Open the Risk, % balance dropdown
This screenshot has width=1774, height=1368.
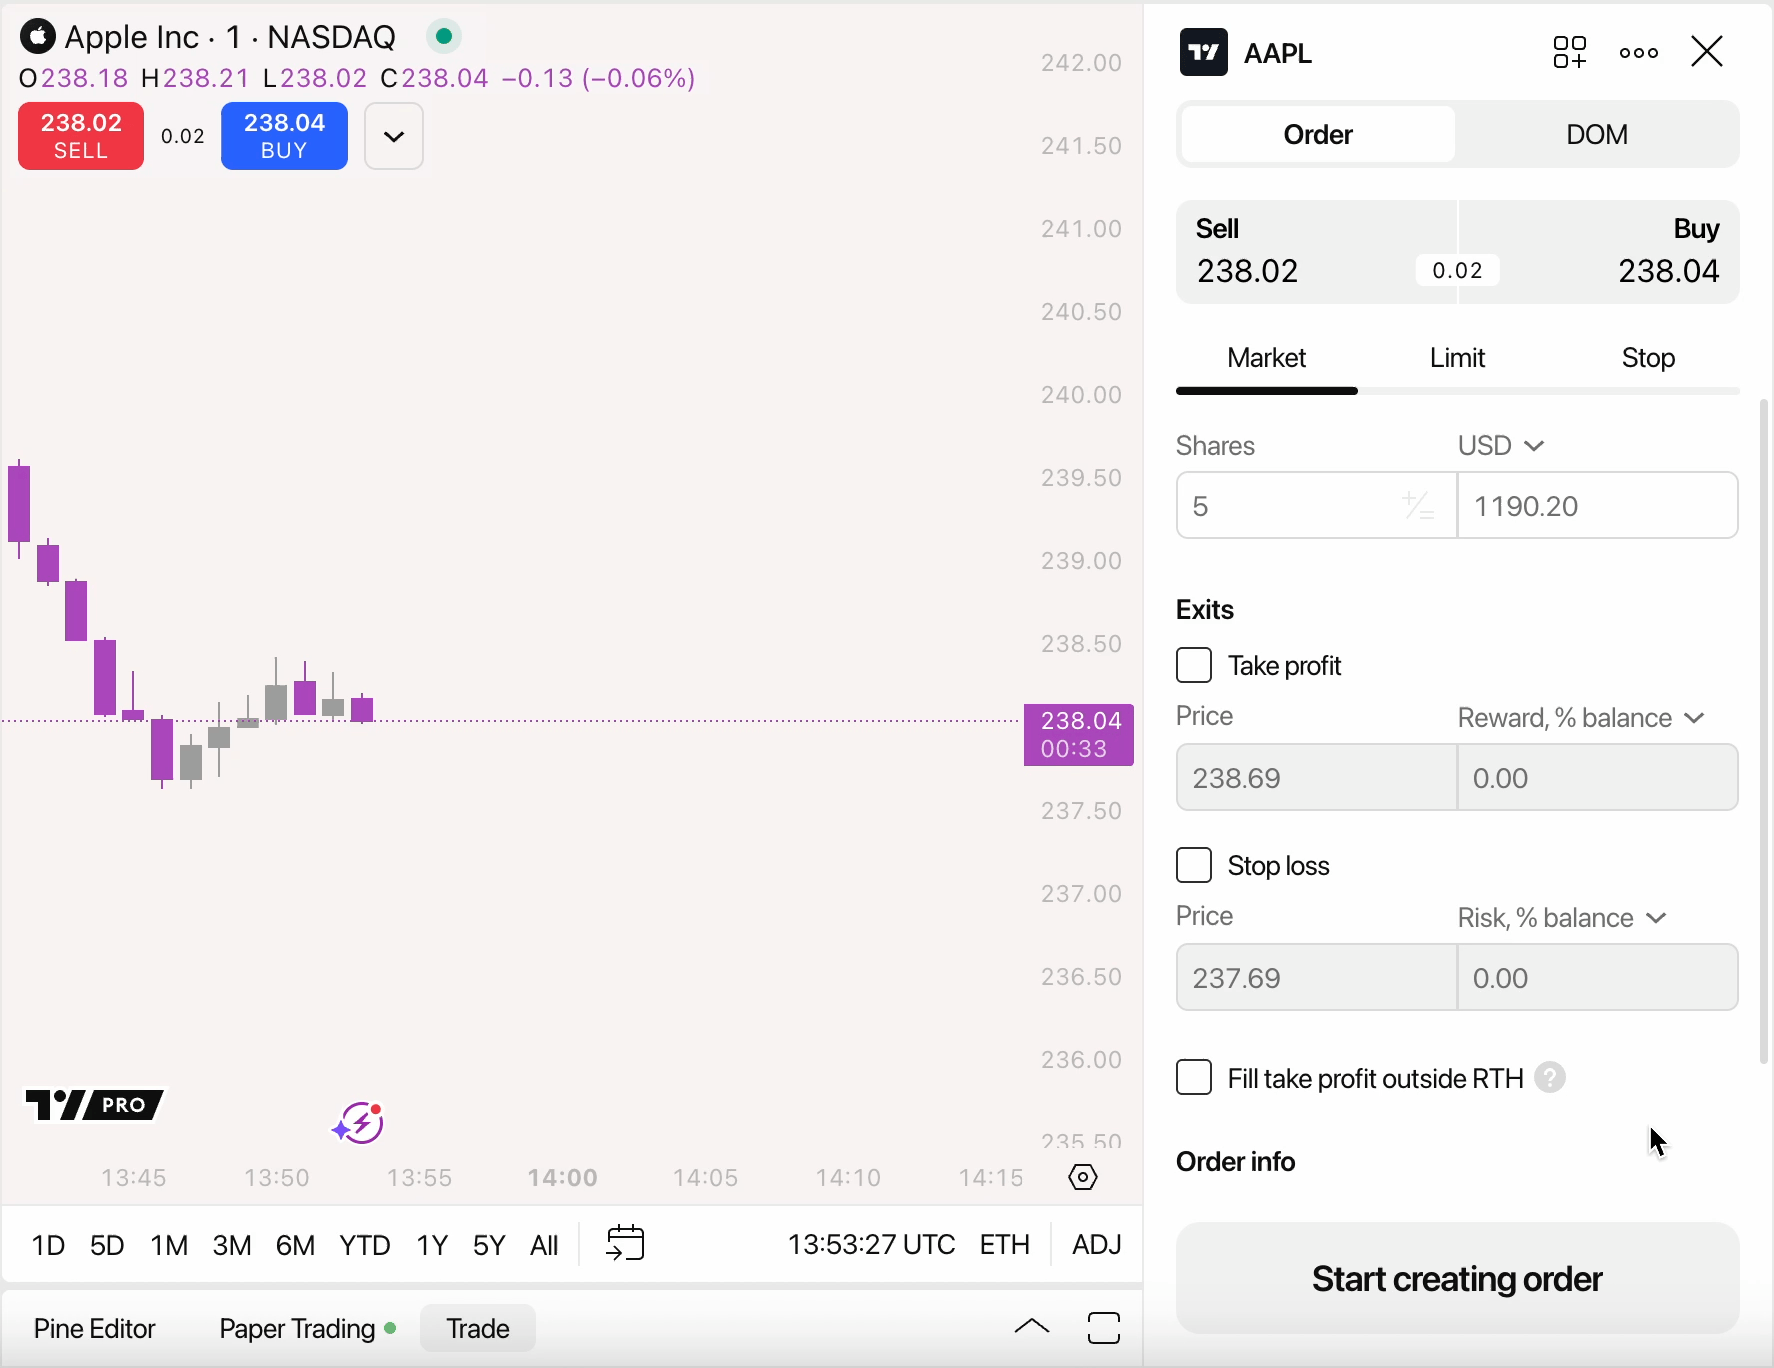click(x=1562, y=918)
